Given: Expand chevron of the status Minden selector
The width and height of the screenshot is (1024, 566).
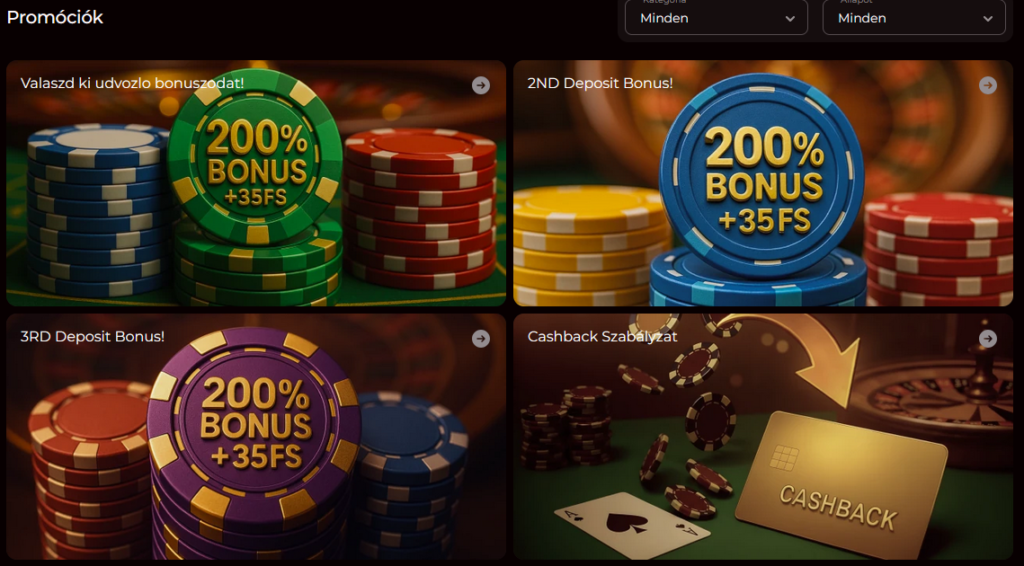Looking at the screenshot, I should [x=988, y=19].
